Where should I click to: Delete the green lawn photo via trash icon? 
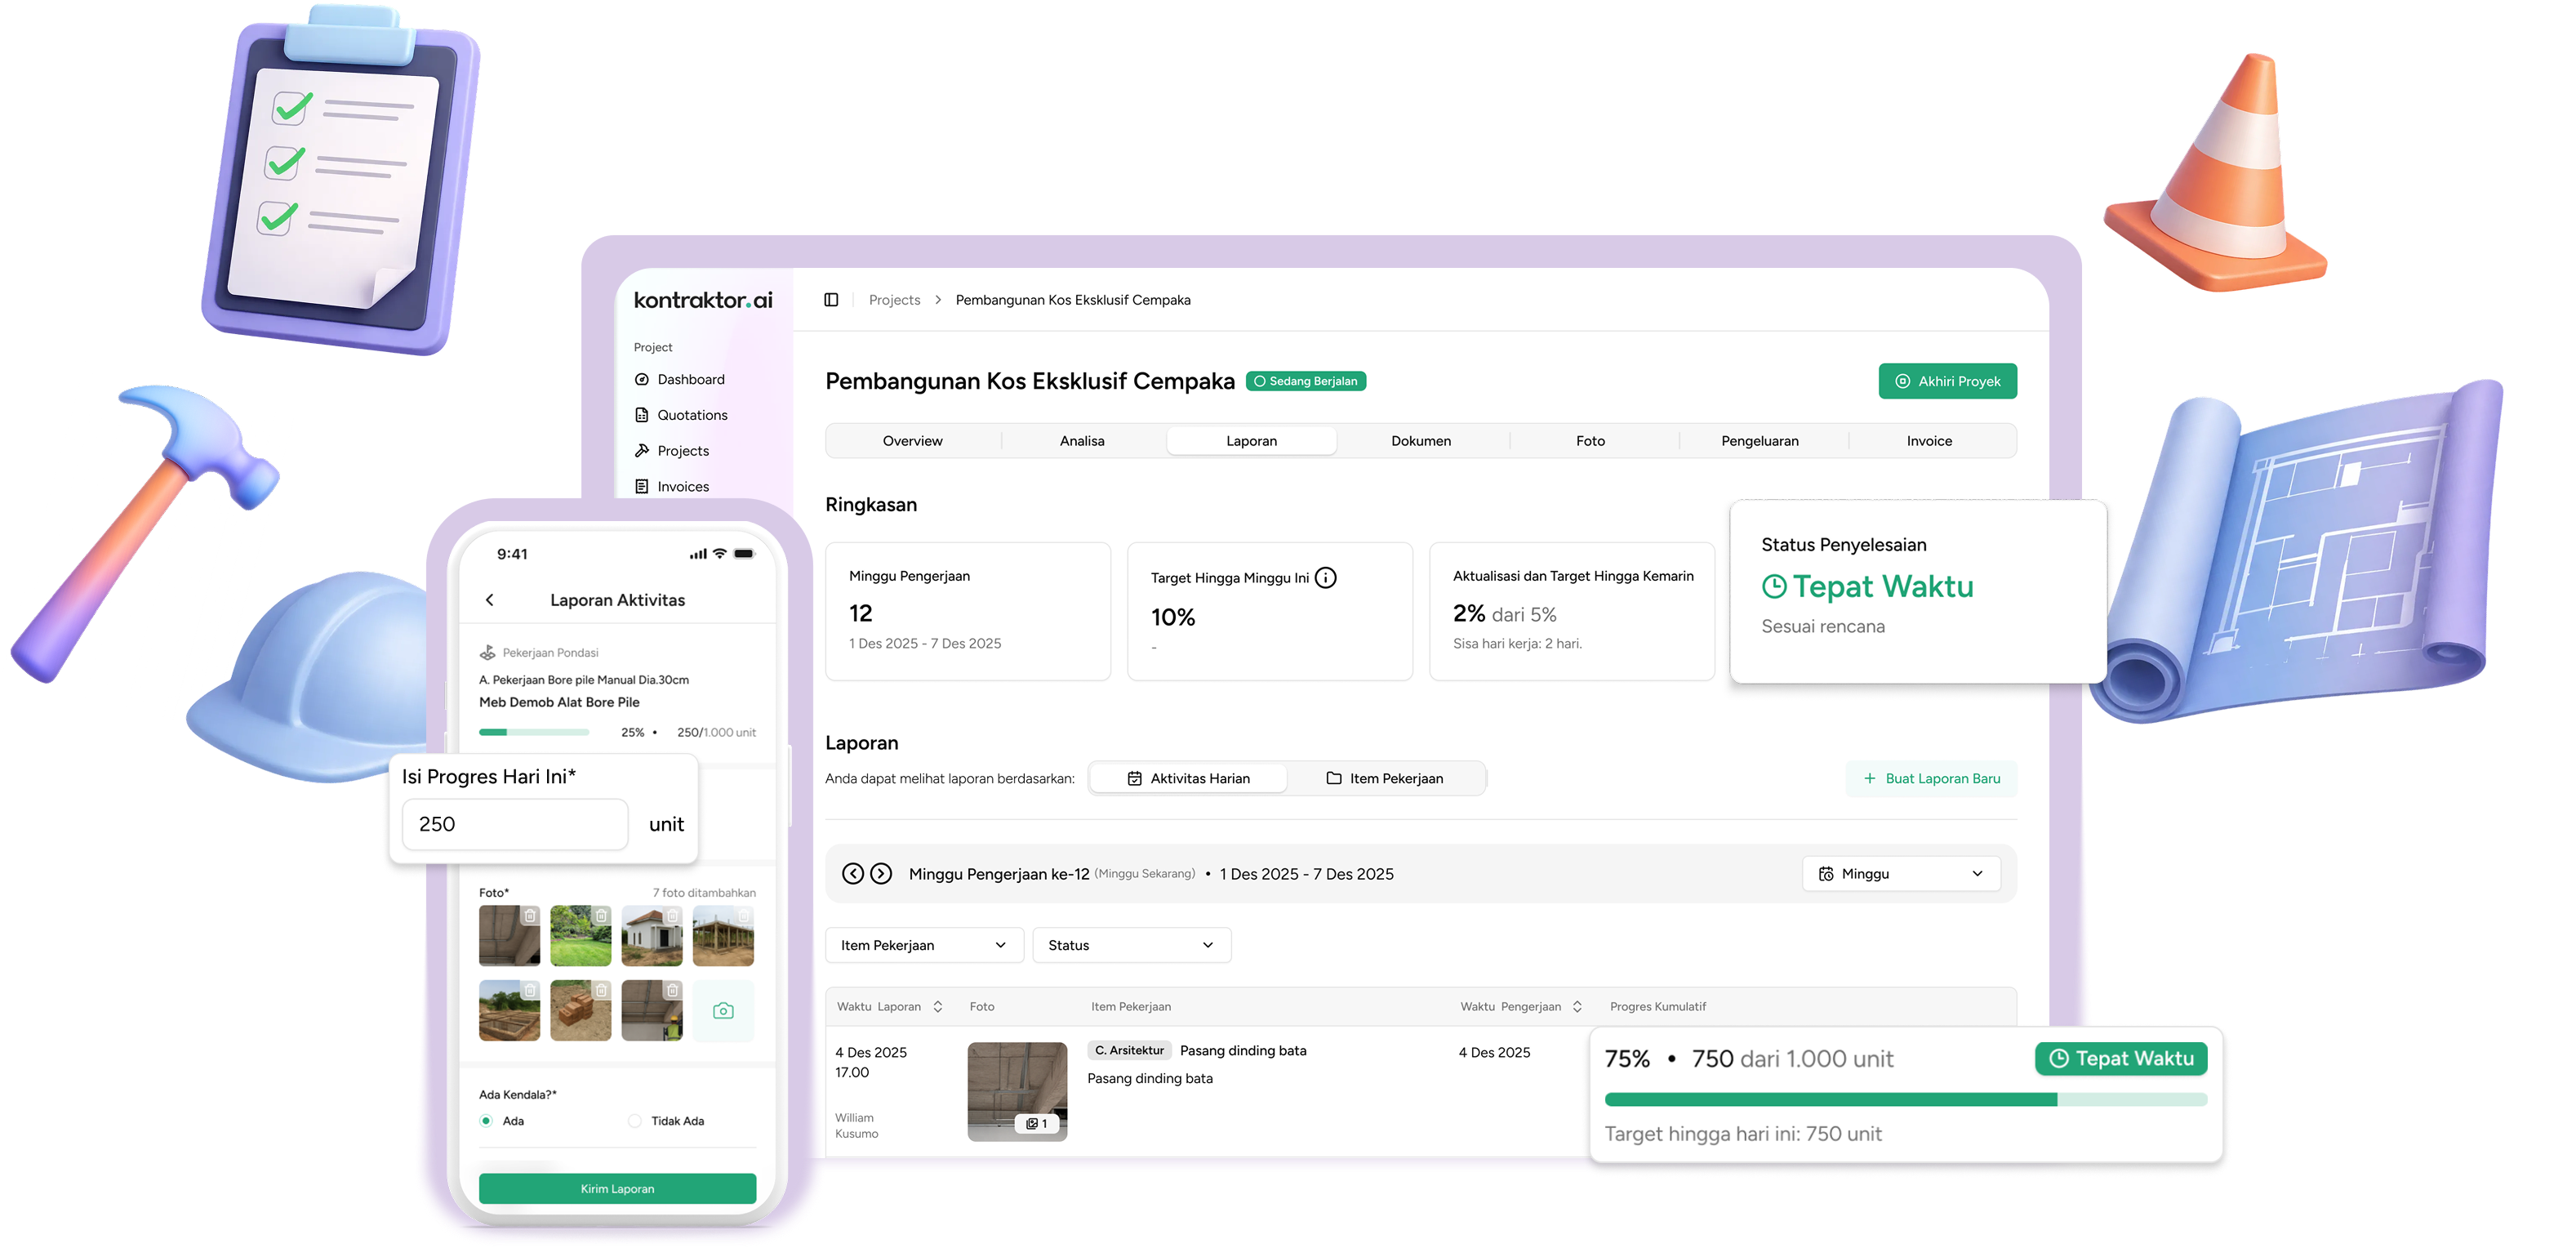point(602,916)
